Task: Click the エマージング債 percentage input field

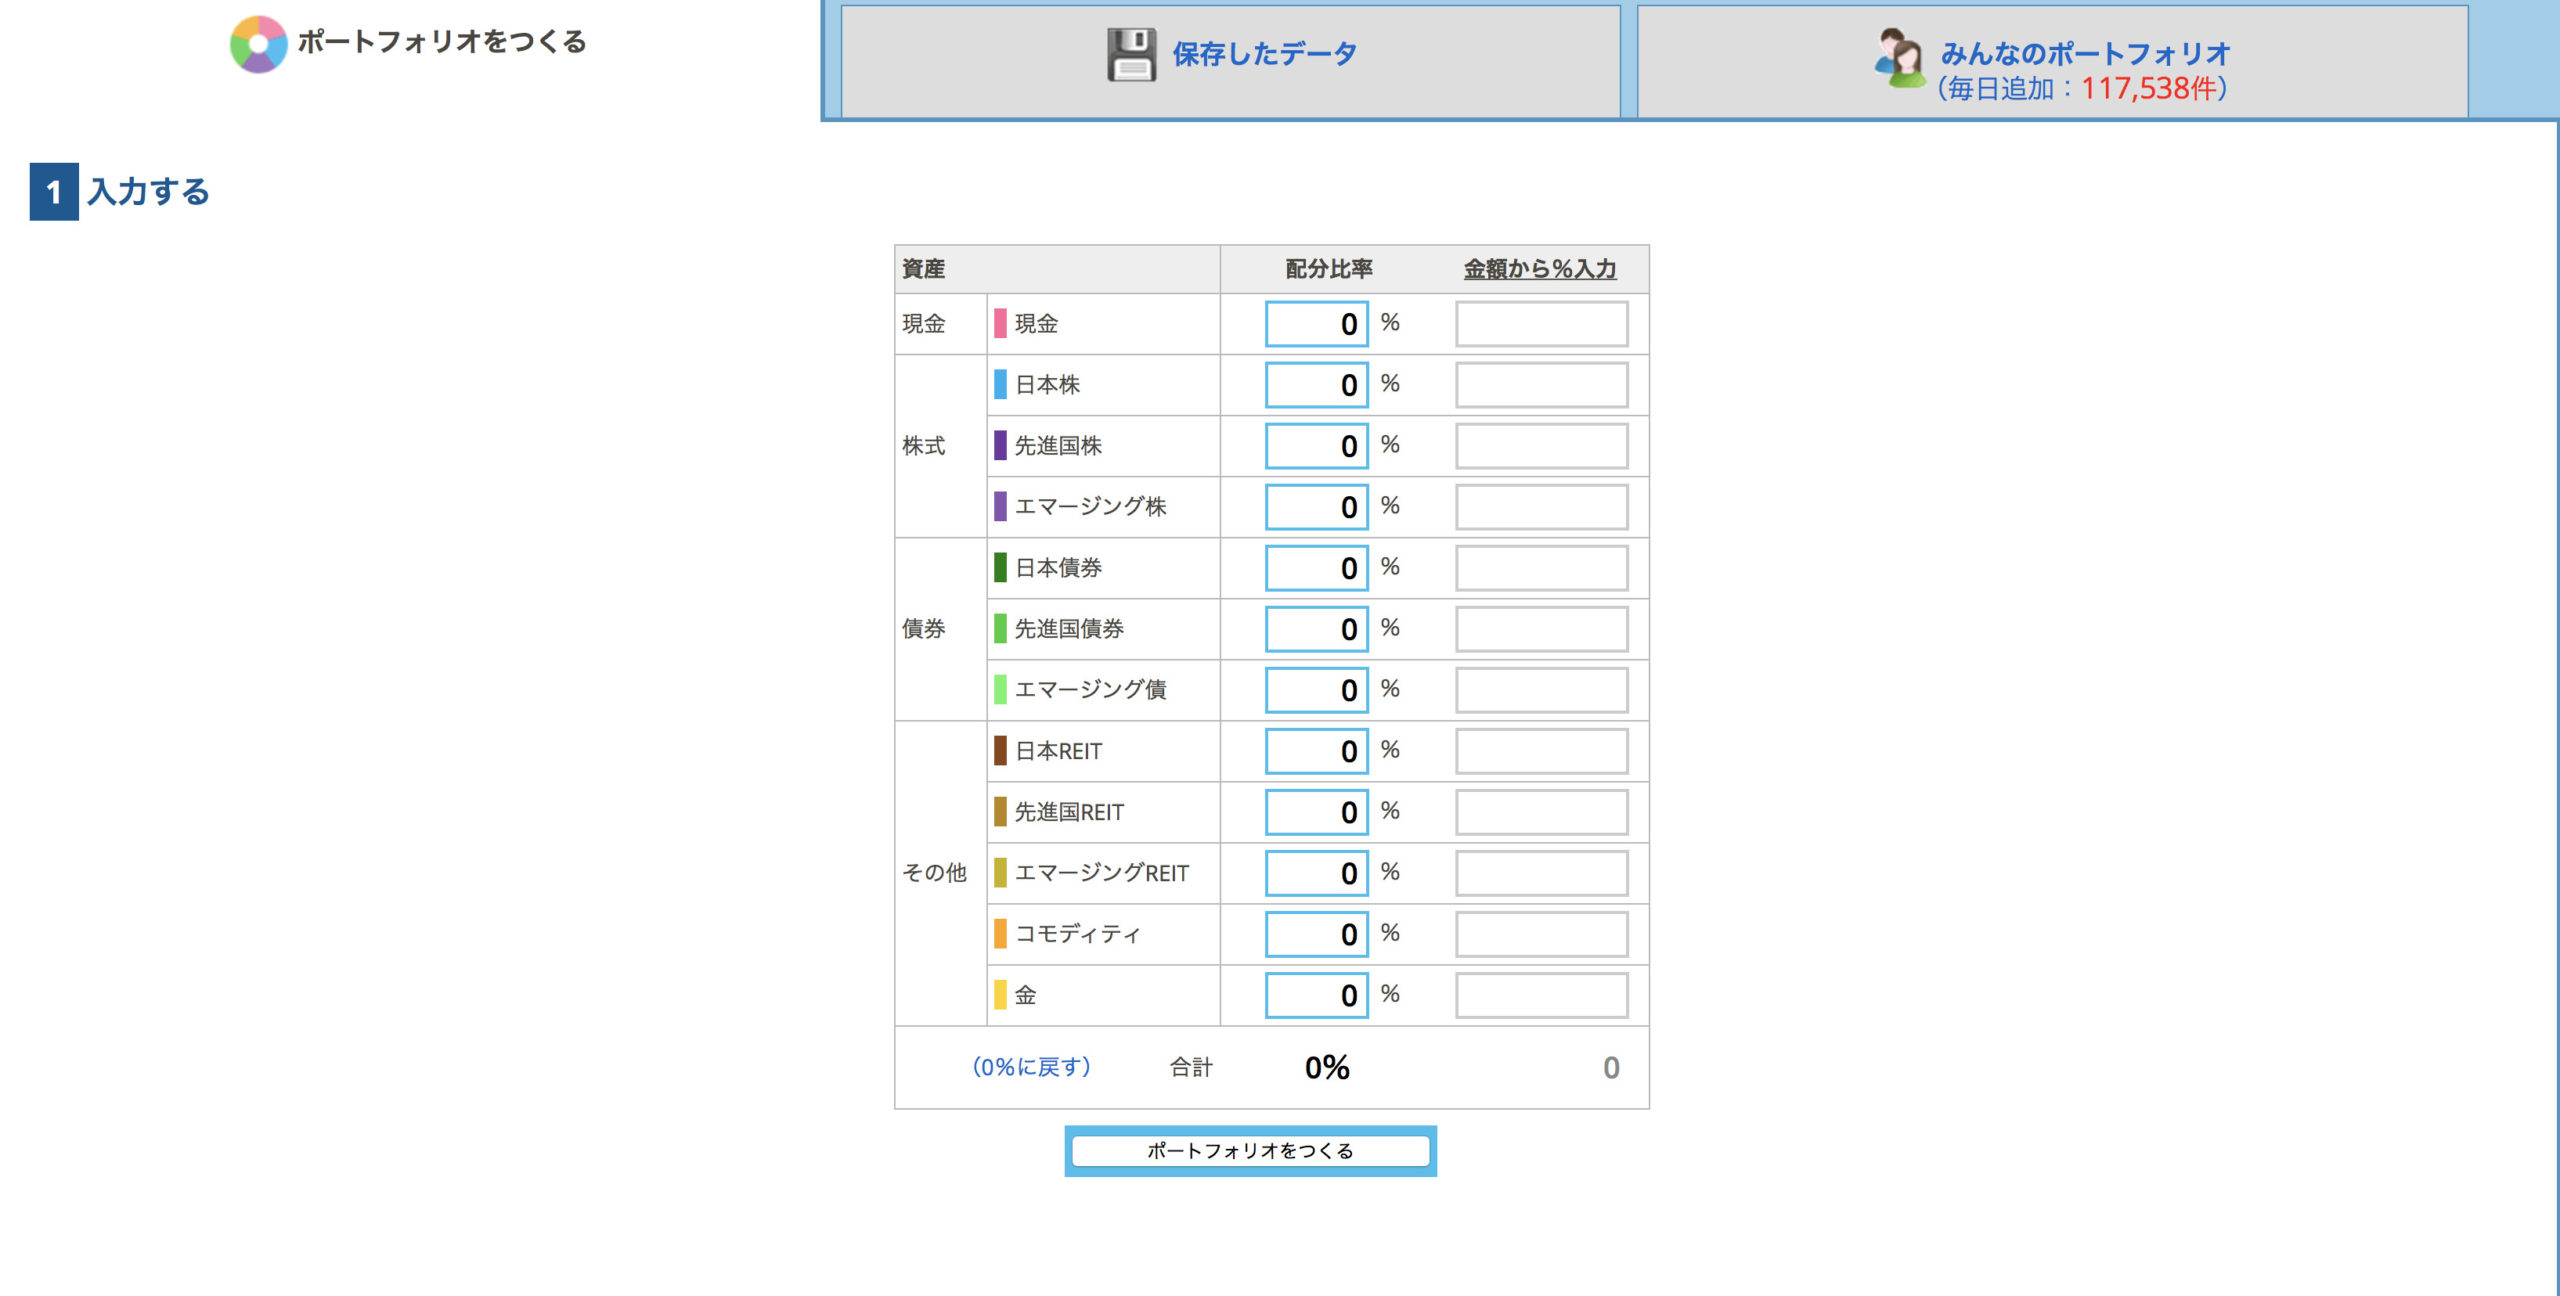Action: point(1316,690)
